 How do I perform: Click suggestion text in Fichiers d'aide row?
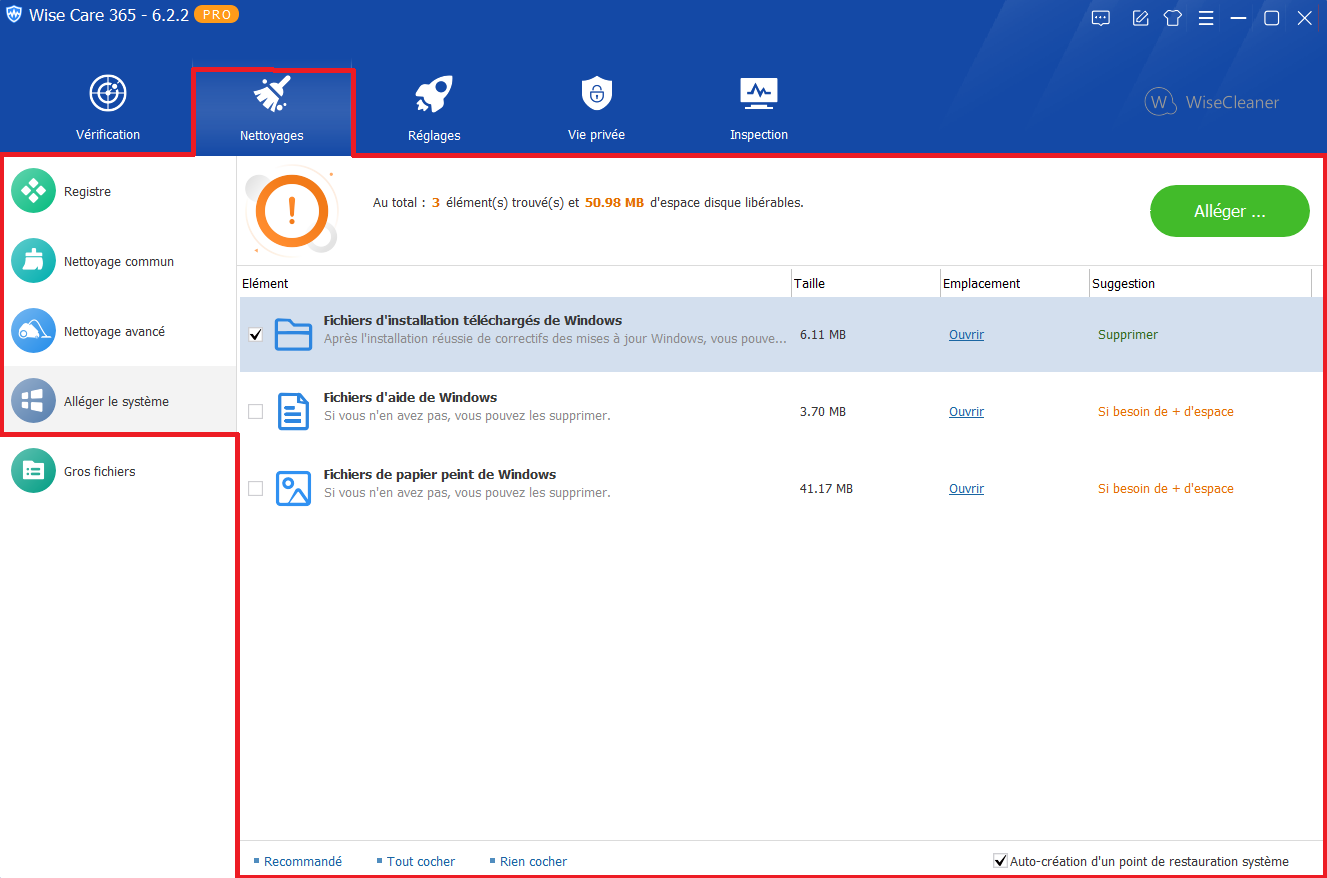(1166, 412)
